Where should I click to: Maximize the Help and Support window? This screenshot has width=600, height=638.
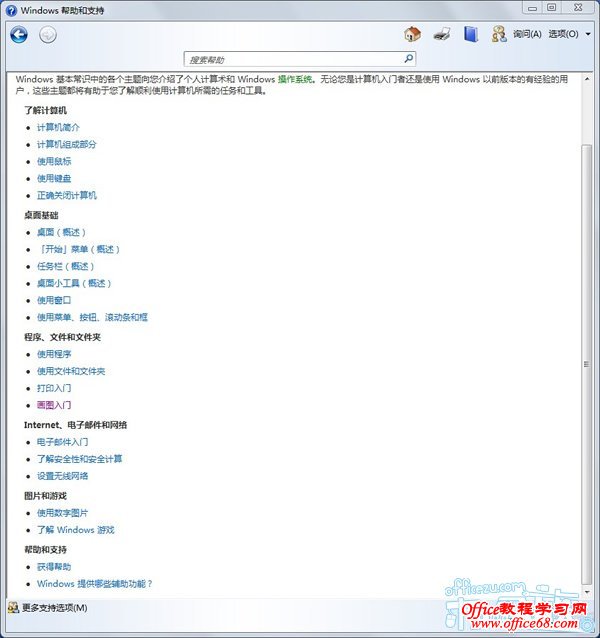pos(552,8)
